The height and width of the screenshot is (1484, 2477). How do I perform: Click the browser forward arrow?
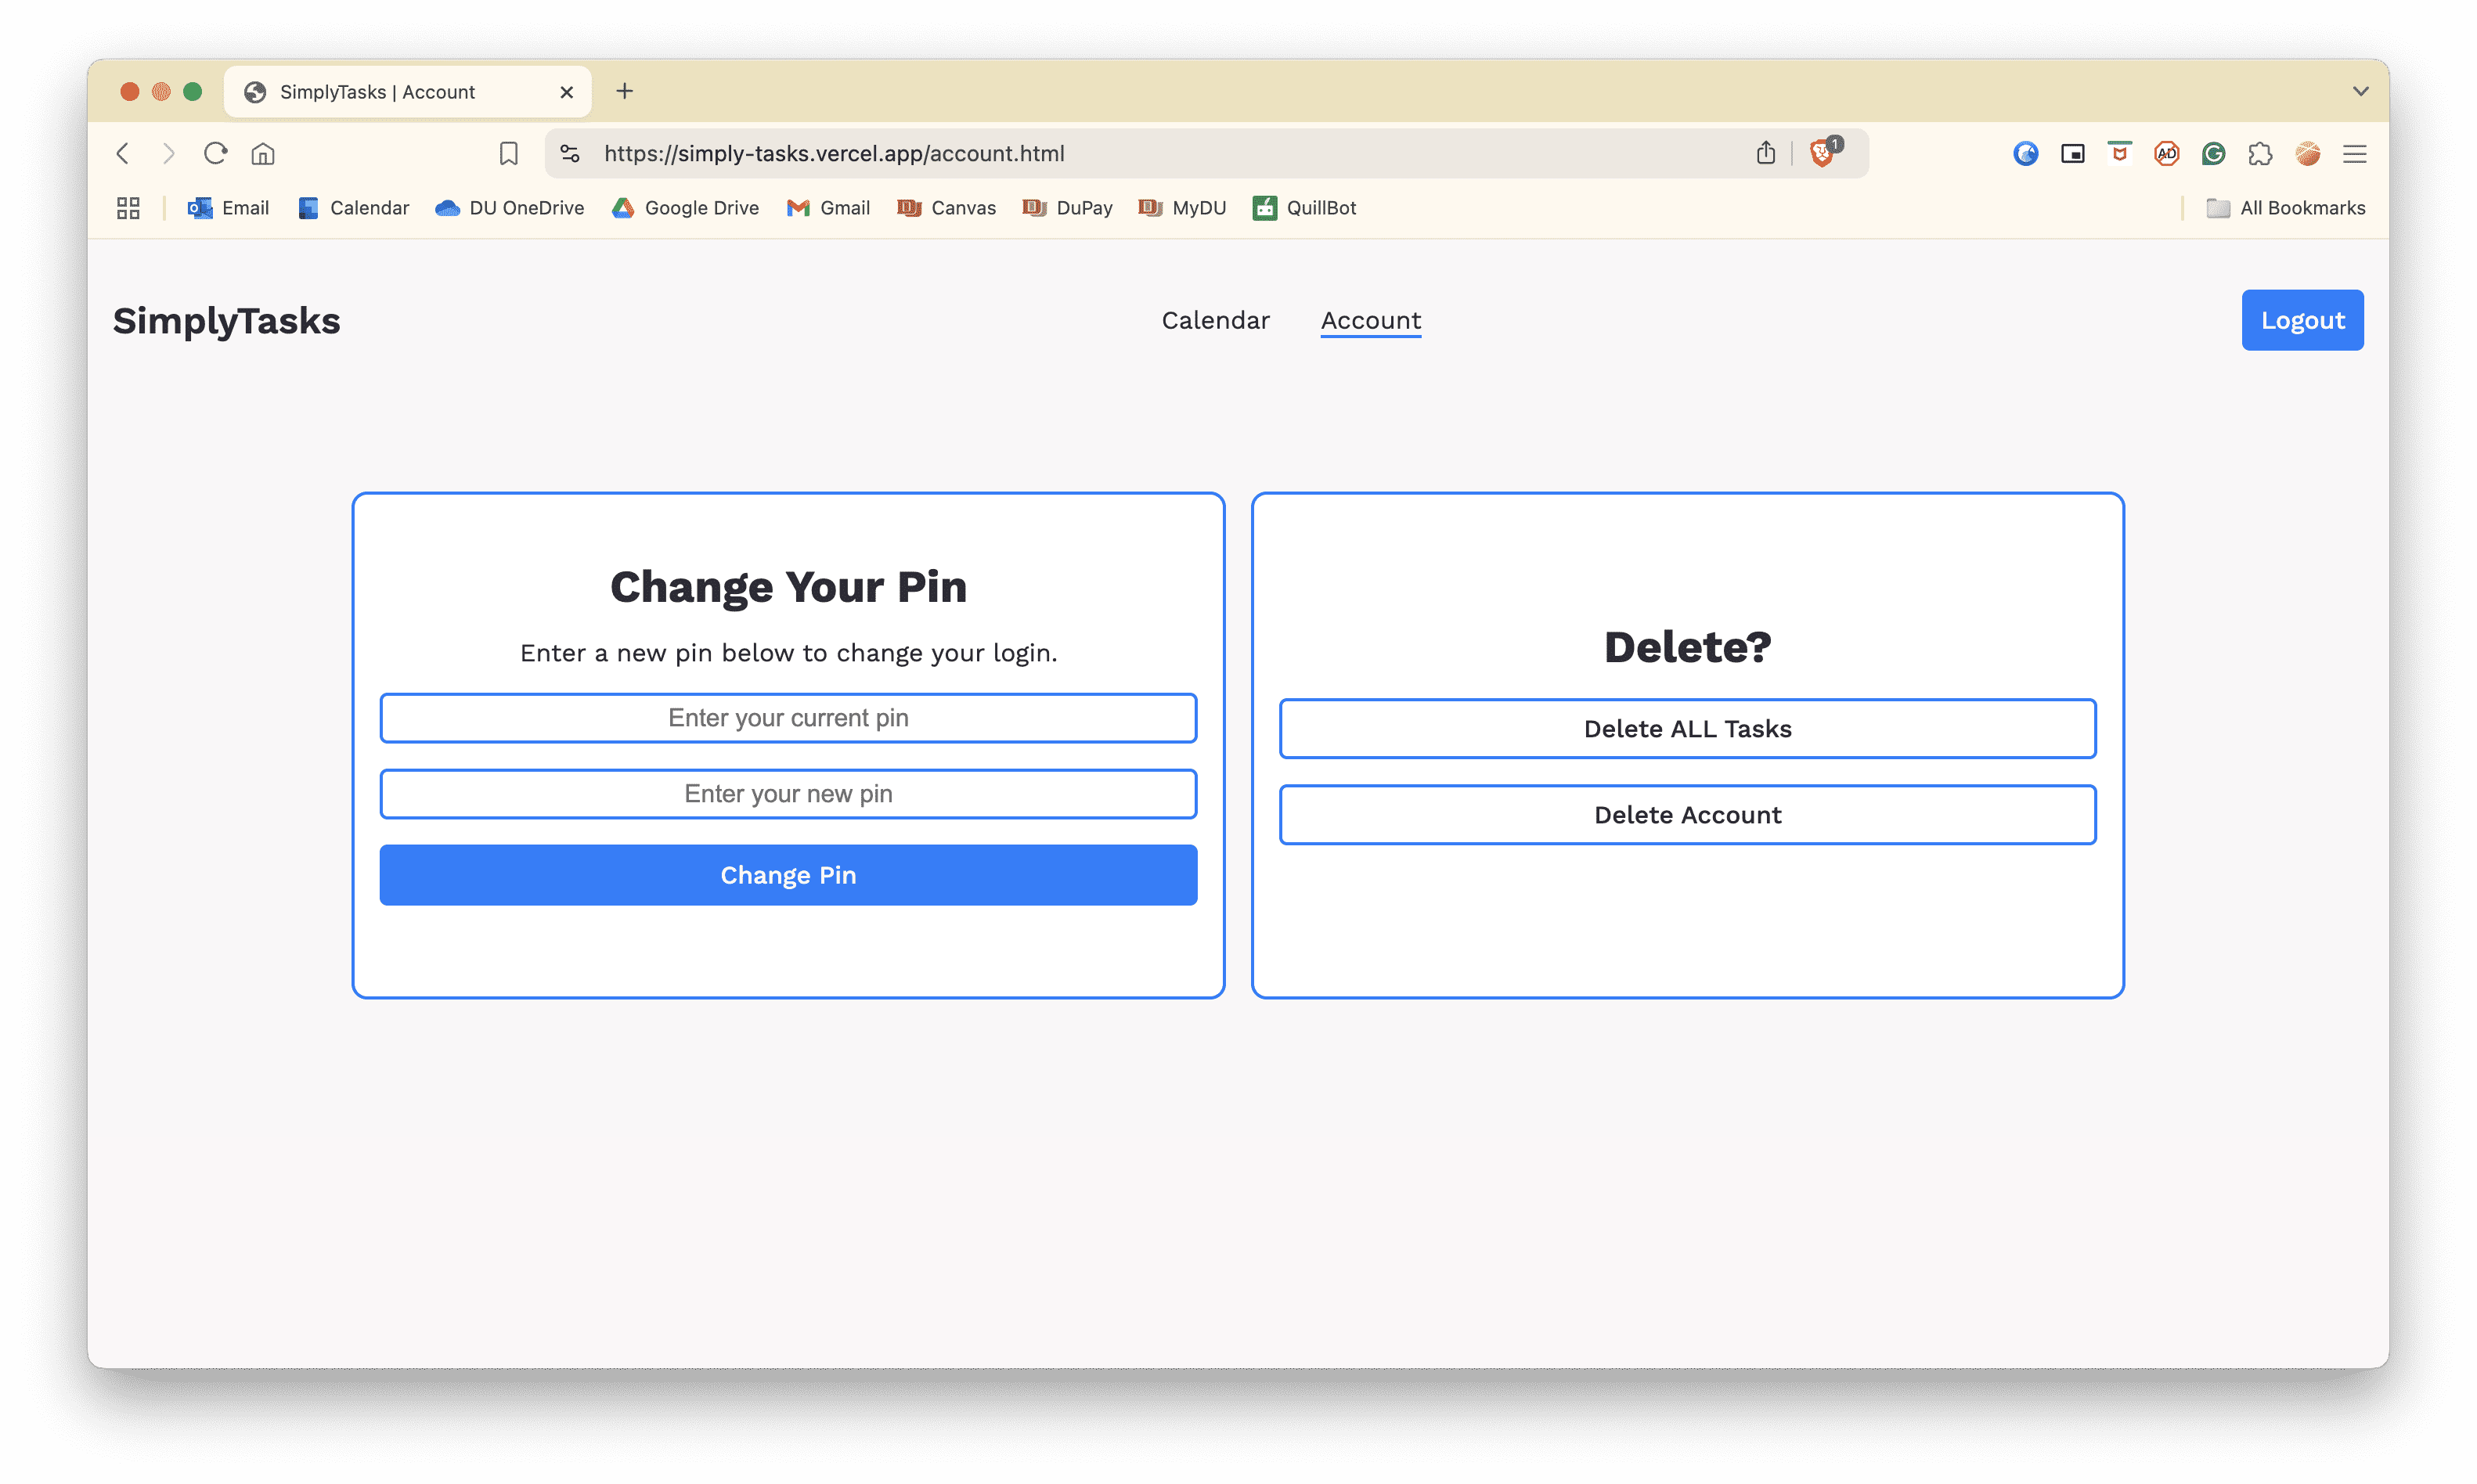(168, 153)
